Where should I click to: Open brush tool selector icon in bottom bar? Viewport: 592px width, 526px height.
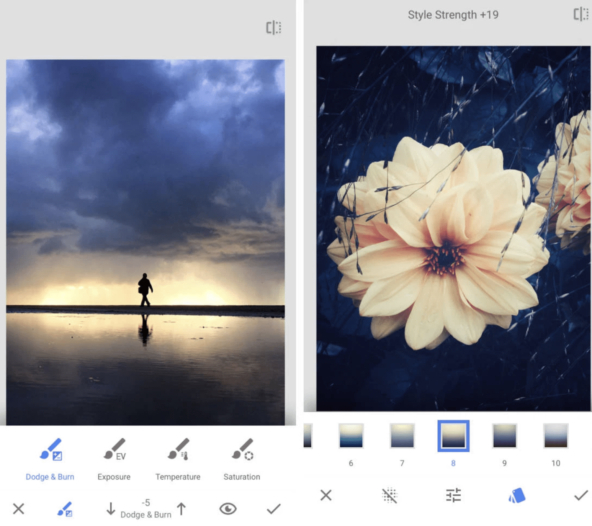point(65,509)
